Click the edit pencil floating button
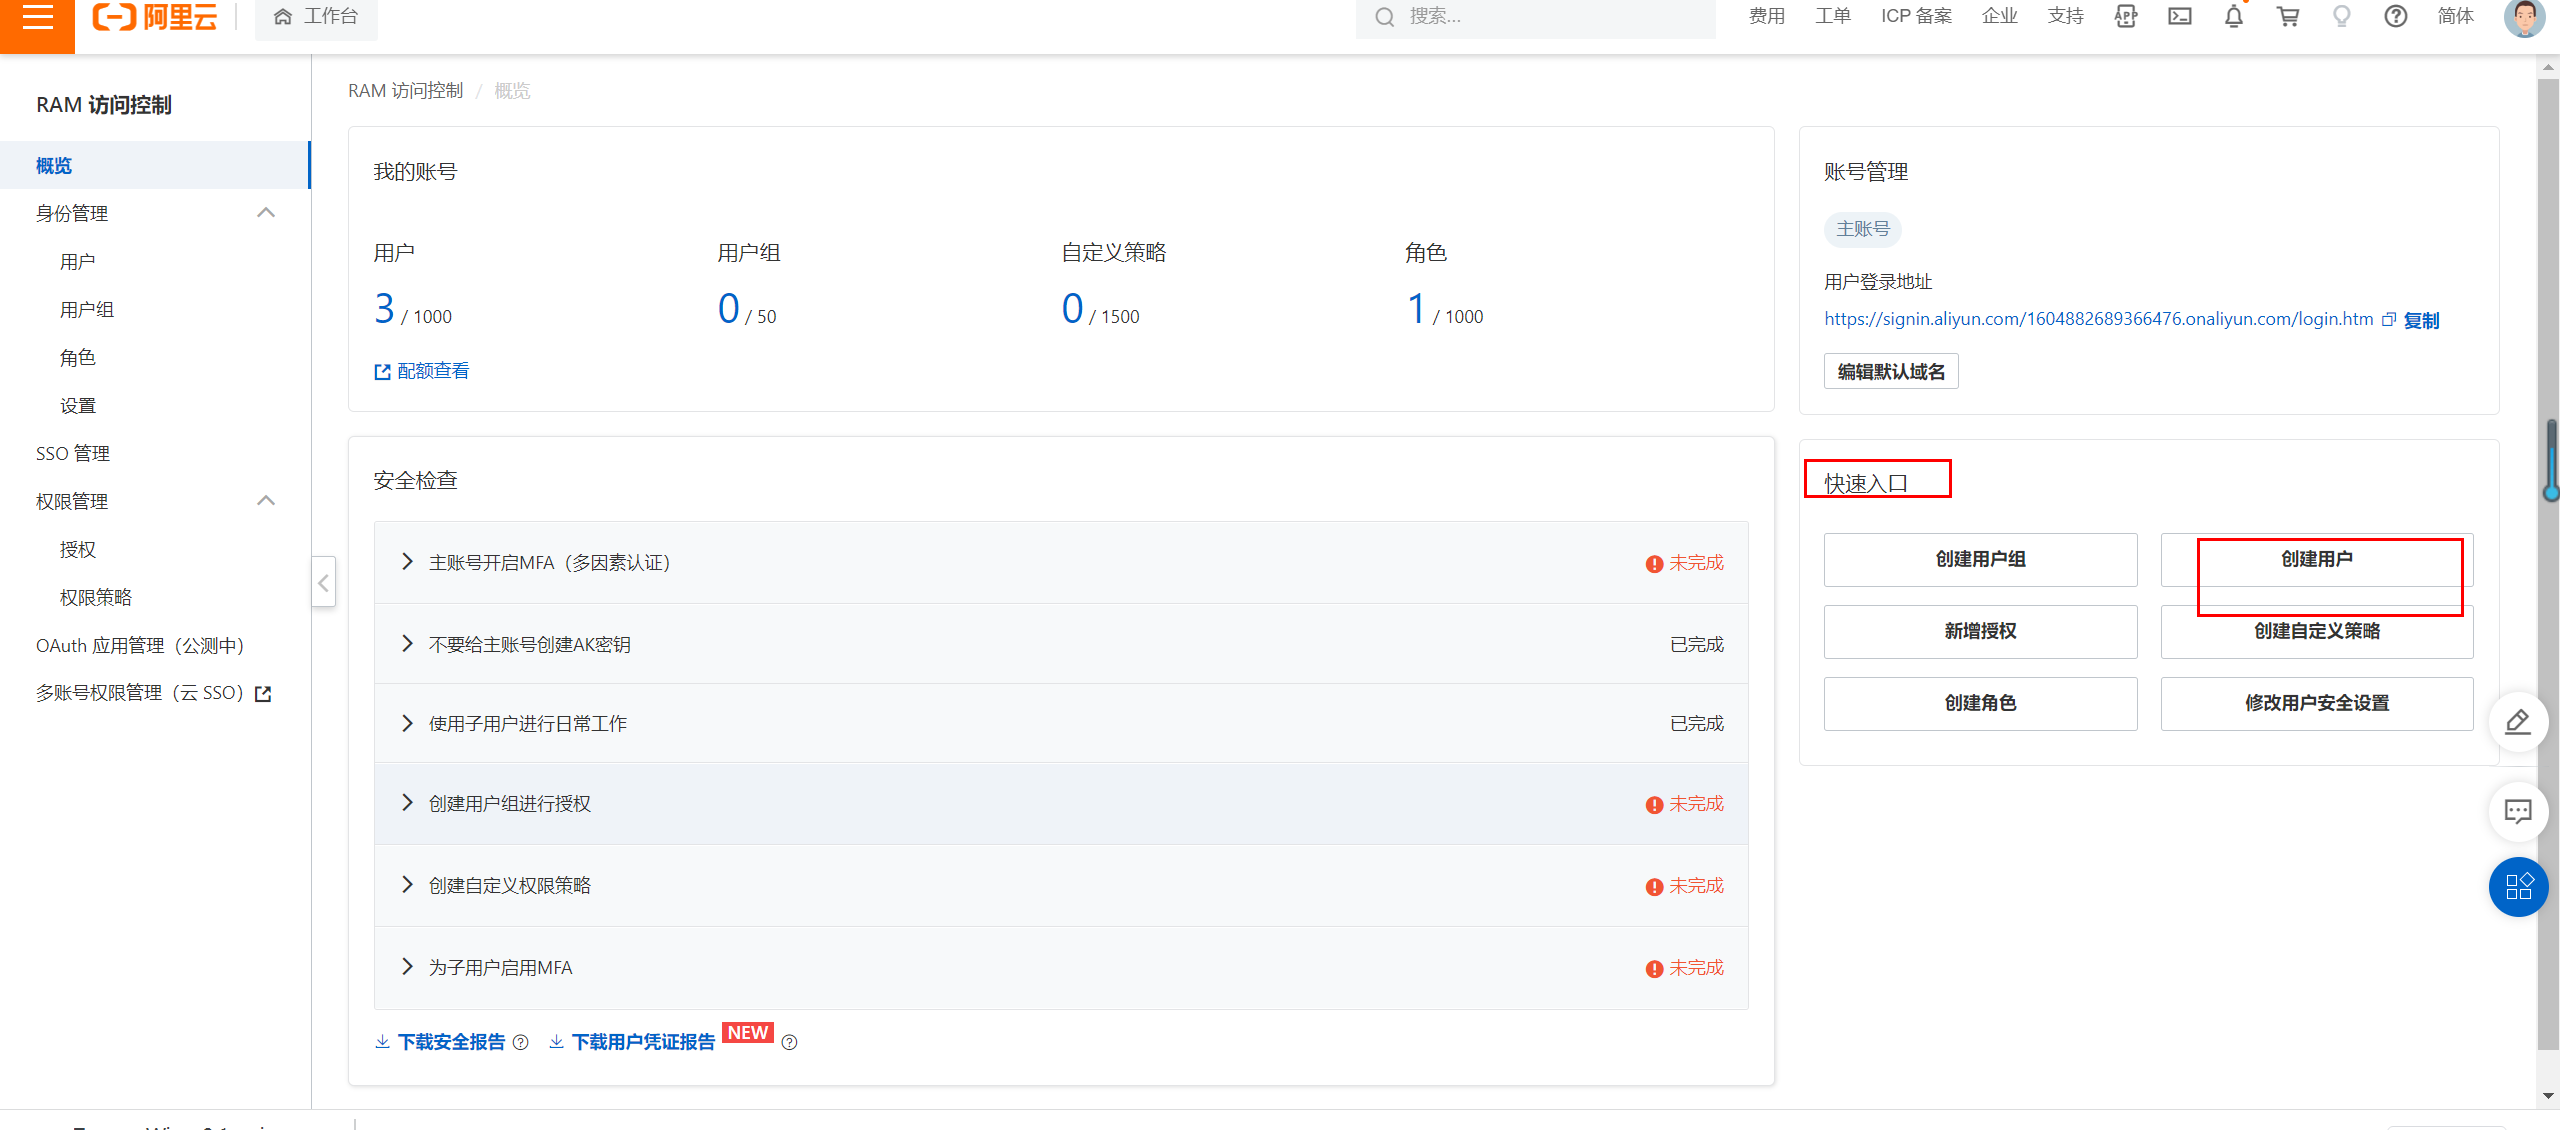 pos(2518,722)
